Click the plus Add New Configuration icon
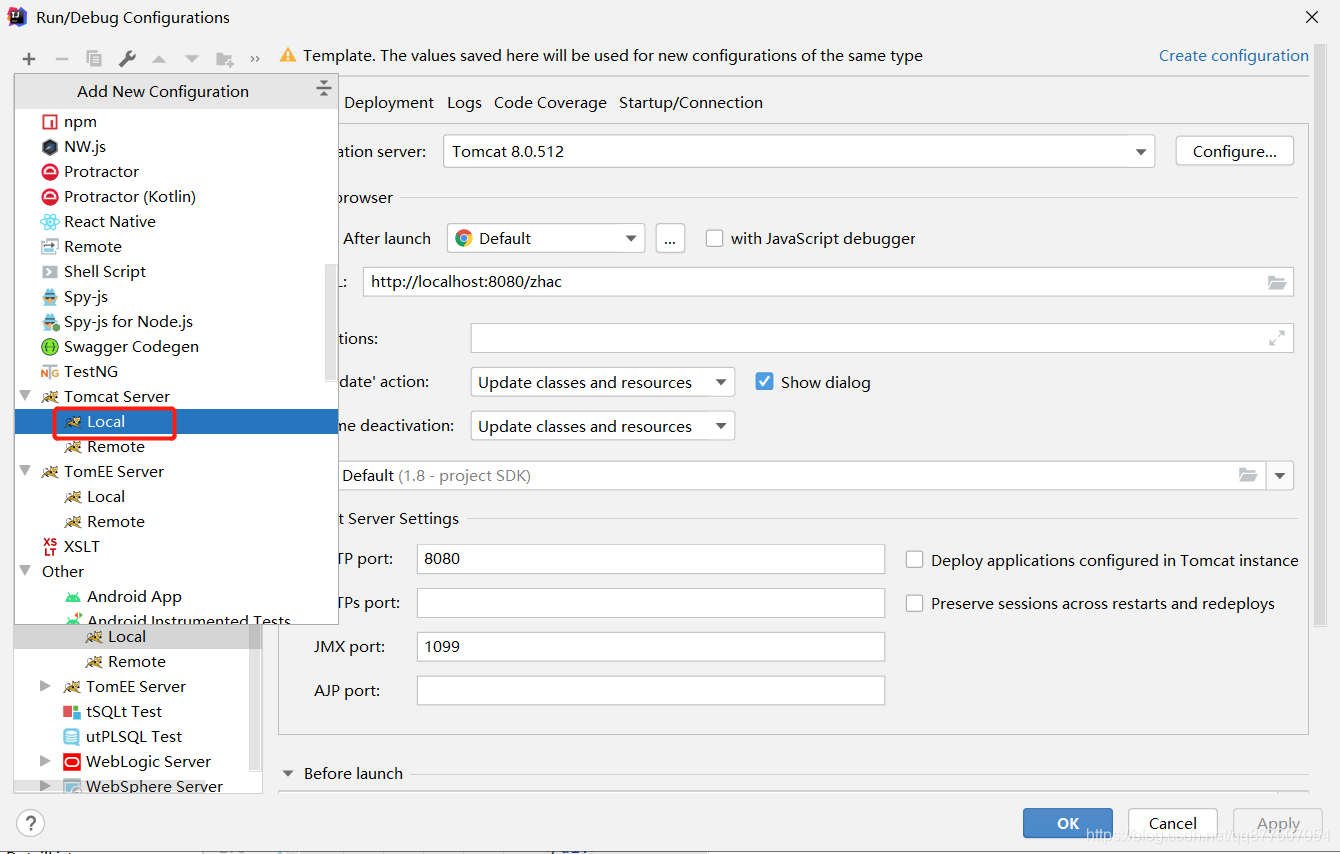Screen dimensions: 1340x854 point(29,59)
